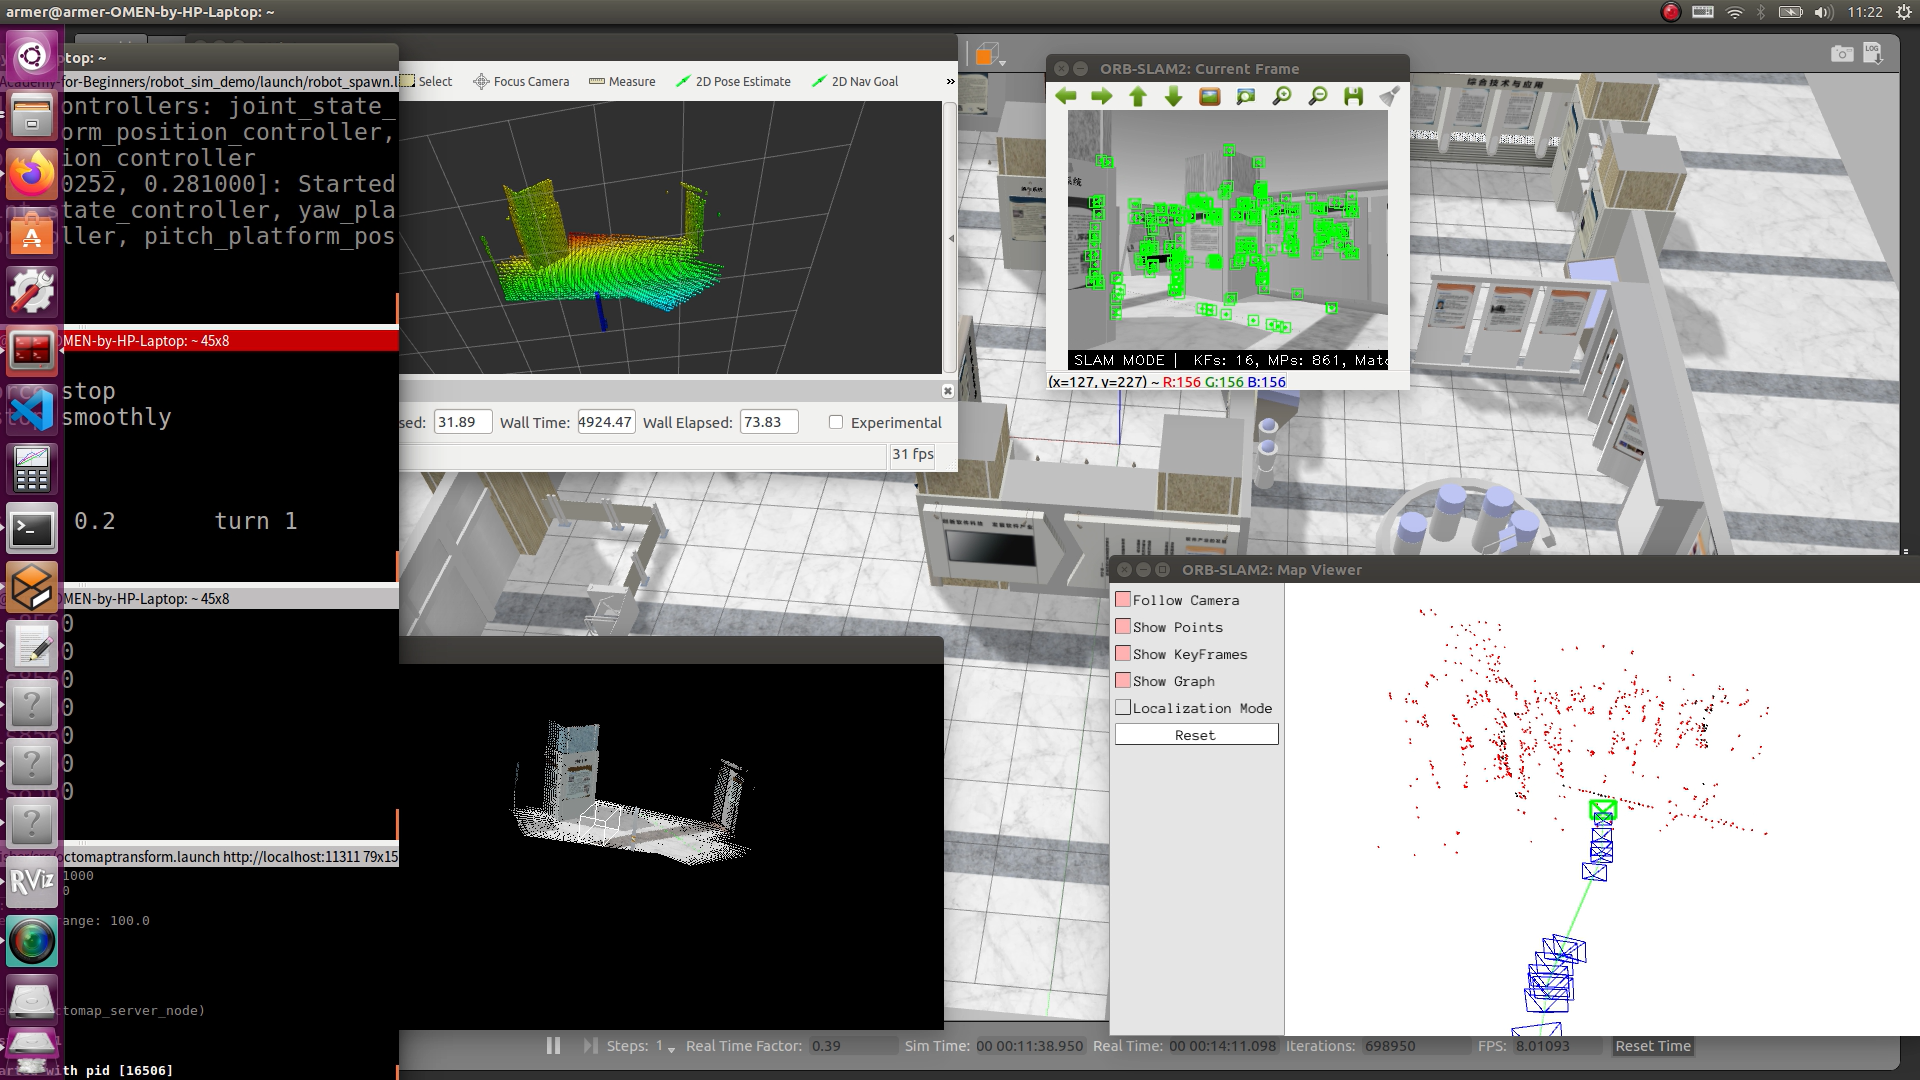The width and height of the screenshot is (1920, 1080).
Task: Click the Reset Time button
Action: [x=1653, y=1046]
